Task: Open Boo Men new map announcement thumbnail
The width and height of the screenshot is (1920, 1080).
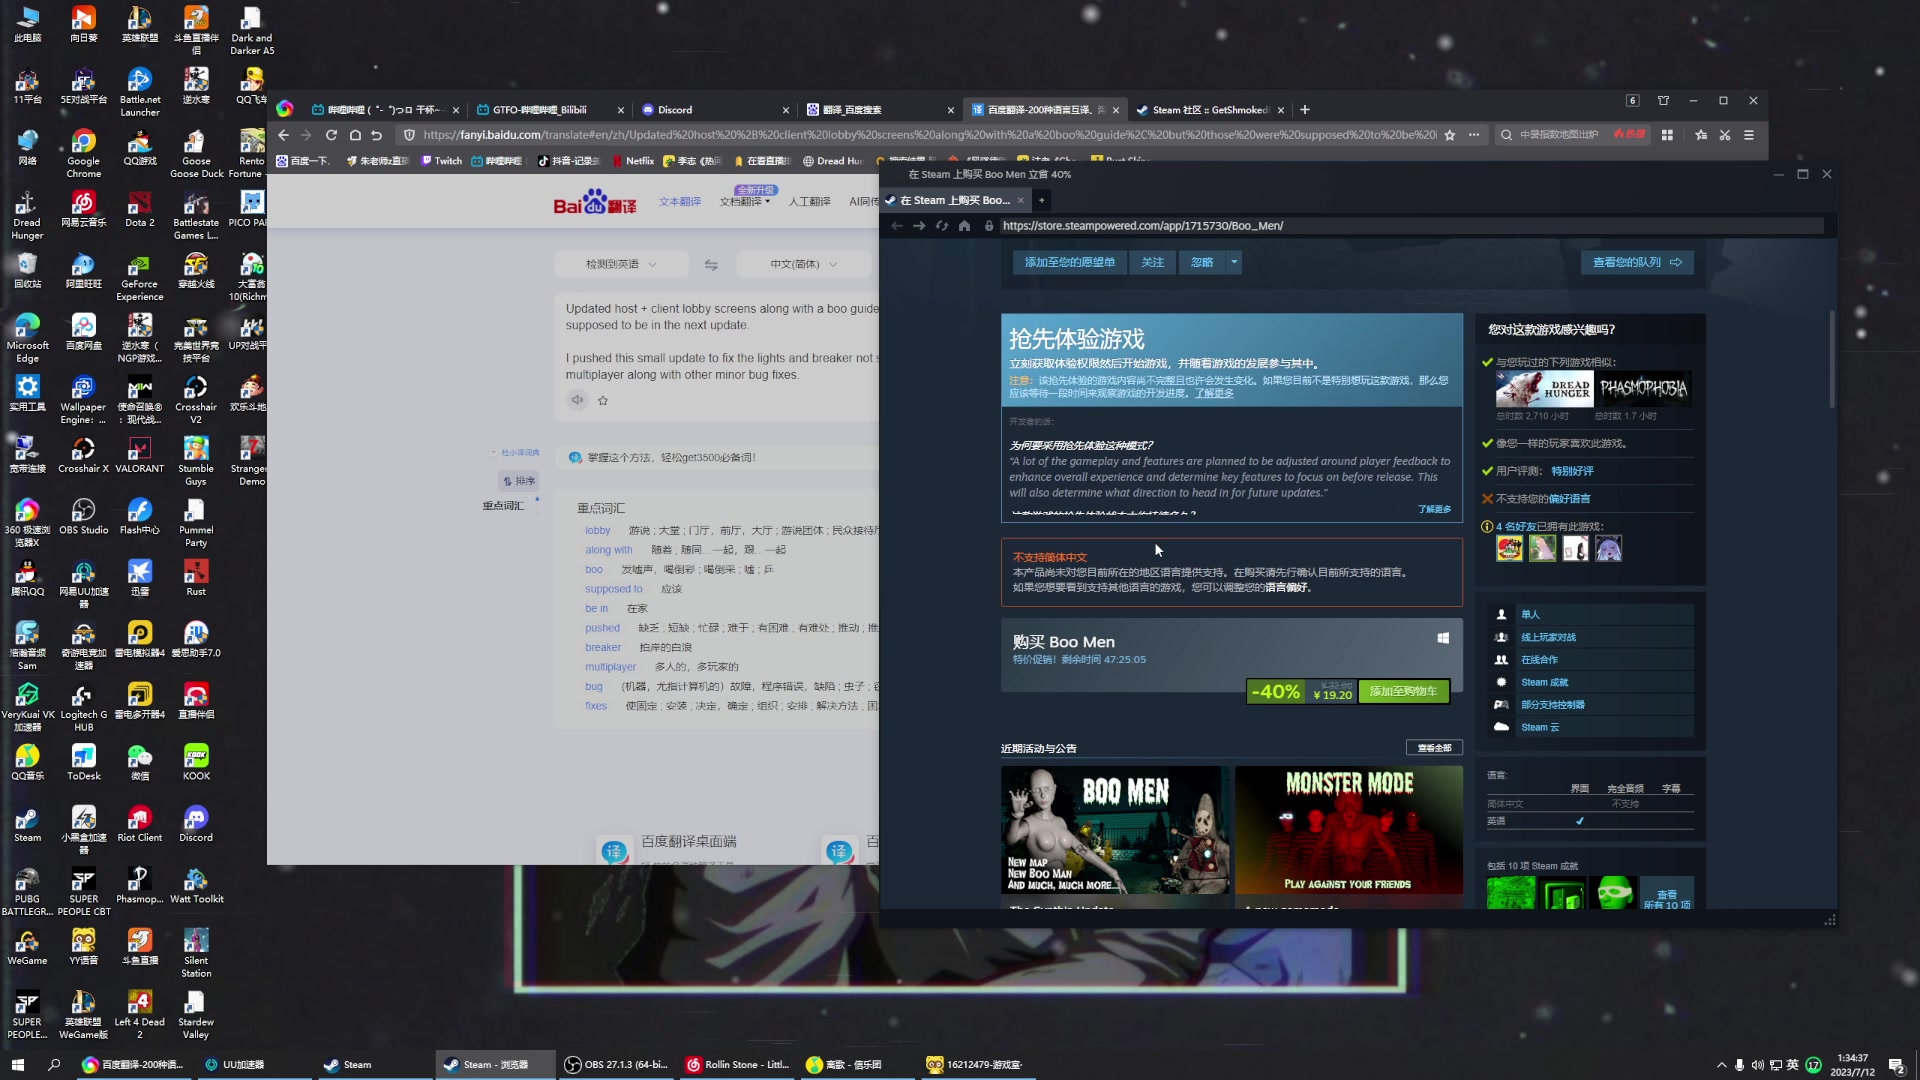Action: 1115,830
